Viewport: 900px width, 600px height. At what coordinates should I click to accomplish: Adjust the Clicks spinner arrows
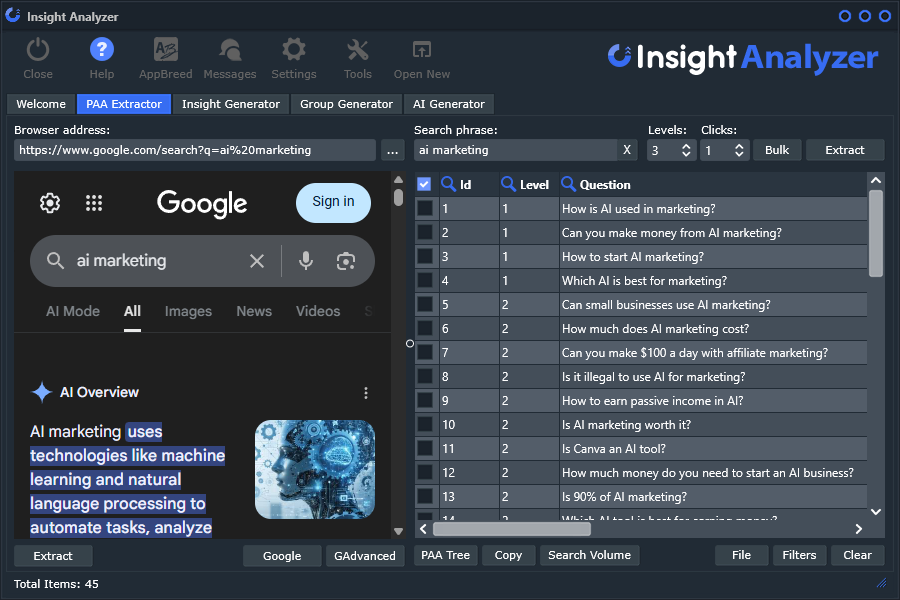[739, 150]
